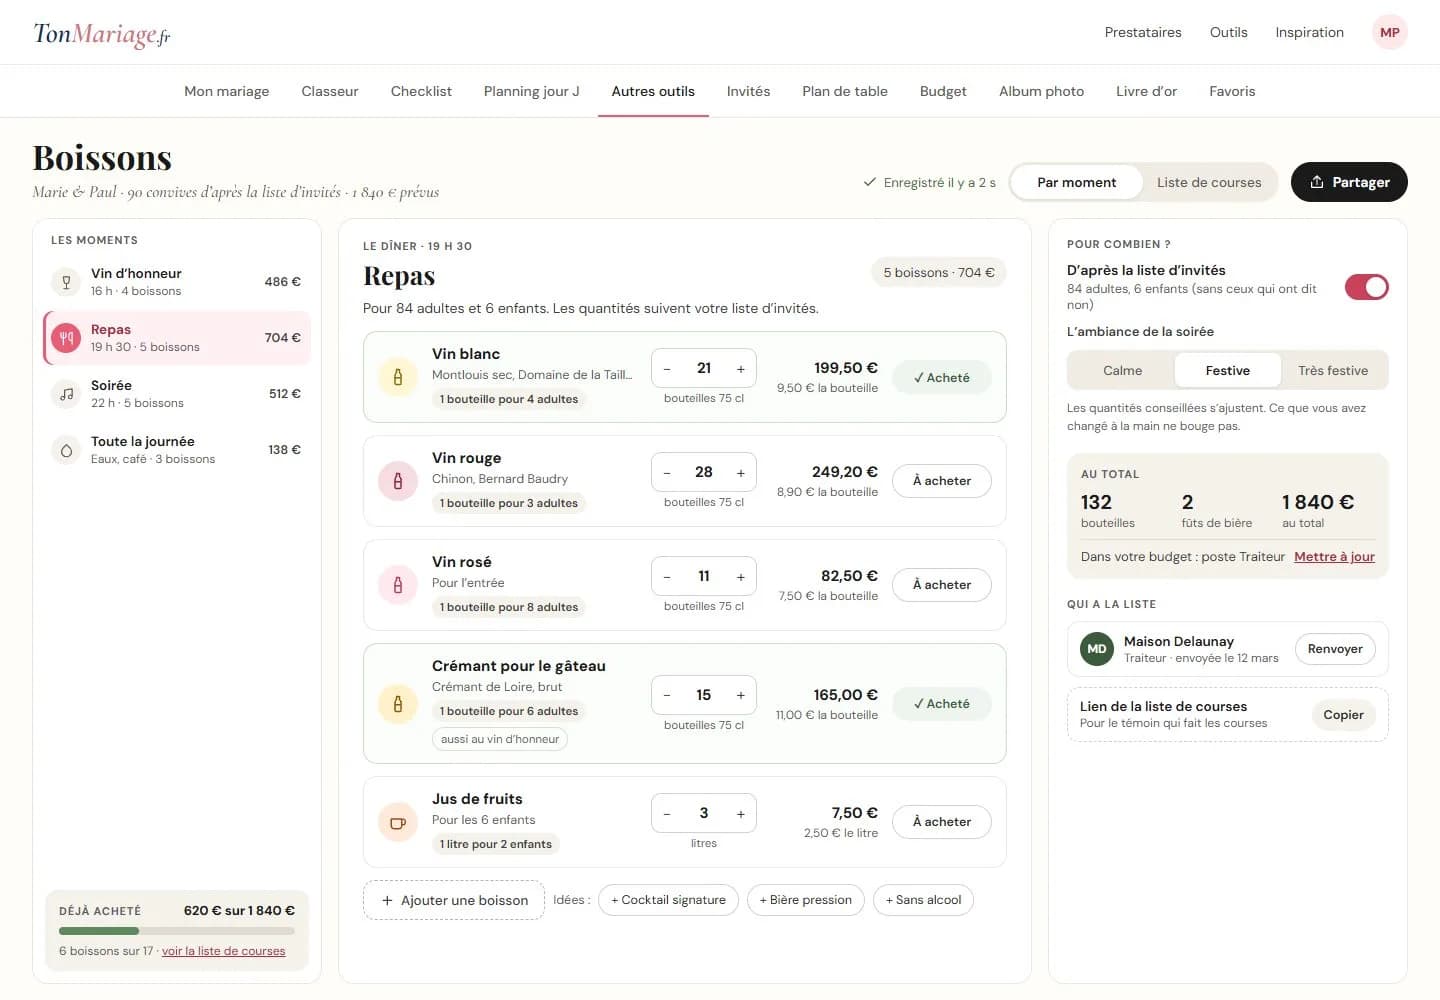Add the Cocktail signature idea
Image resolution: width=1440 pixels, height=1000 pixels.
pos(668,900)
